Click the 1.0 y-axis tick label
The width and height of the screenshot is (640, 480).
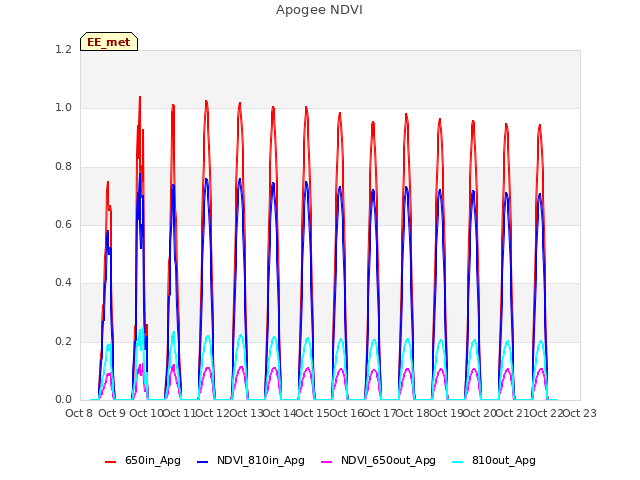(63, 108)
